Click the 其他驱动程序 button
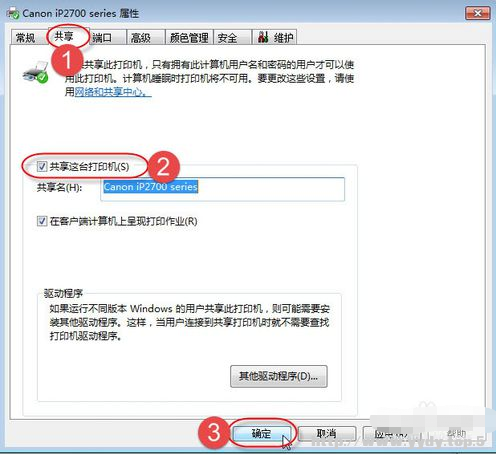The height and width of the screenshot is (454, 496). 279,376
